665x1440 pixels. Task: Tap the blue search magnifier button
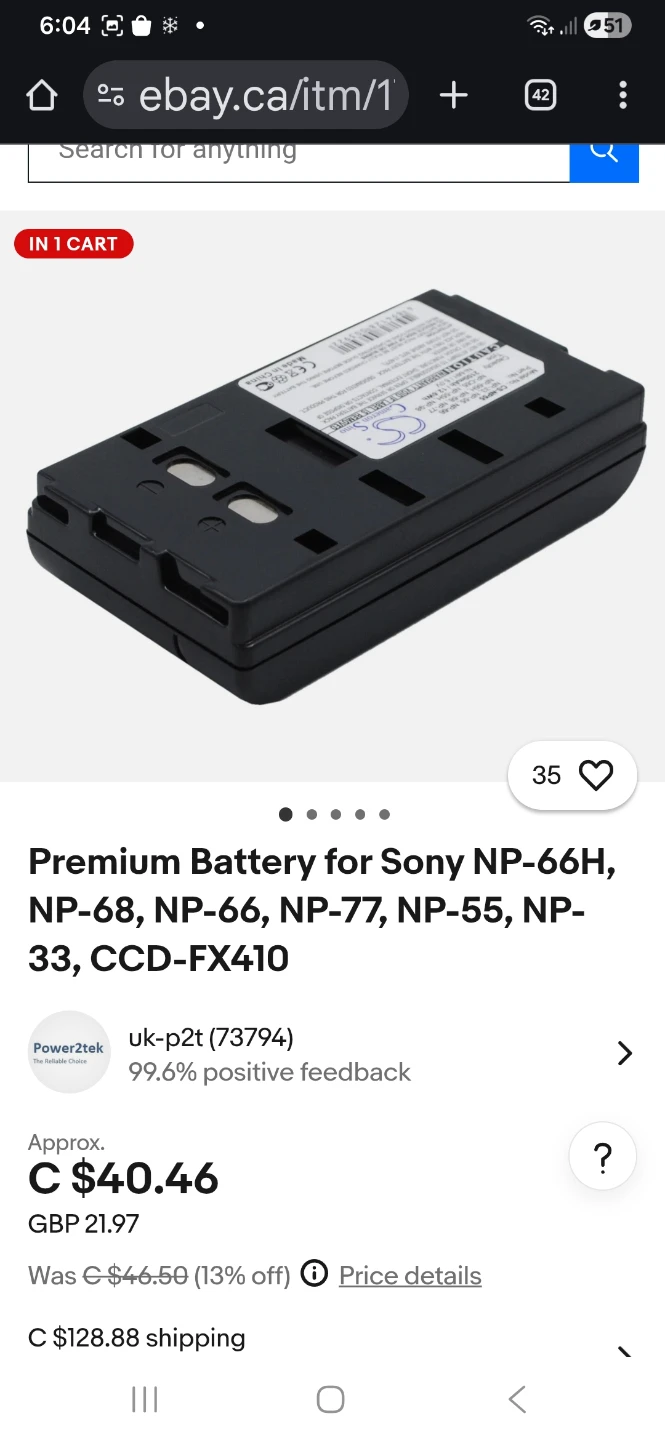tap(604, 162)
